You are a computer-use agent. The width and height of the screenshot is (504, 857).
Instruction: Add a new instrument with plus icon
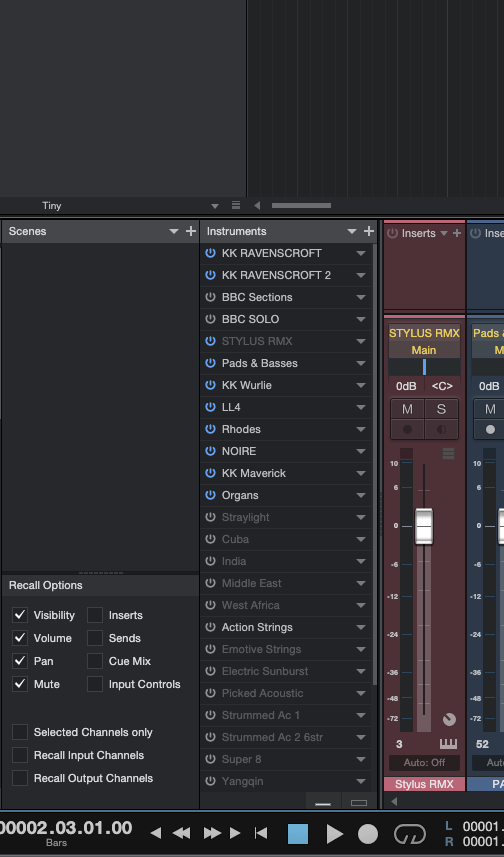tap(369, 231)
